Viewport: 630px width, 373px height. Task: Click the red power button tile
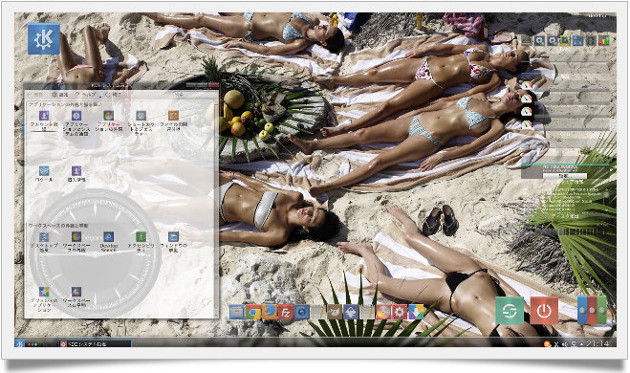tap(544, 310)
